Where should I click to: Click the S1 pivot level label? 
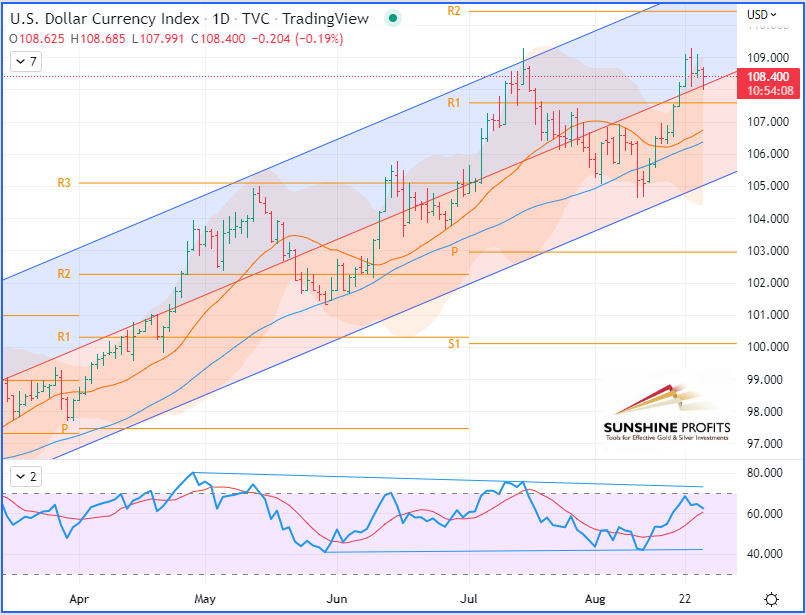(x=454, y=343)
